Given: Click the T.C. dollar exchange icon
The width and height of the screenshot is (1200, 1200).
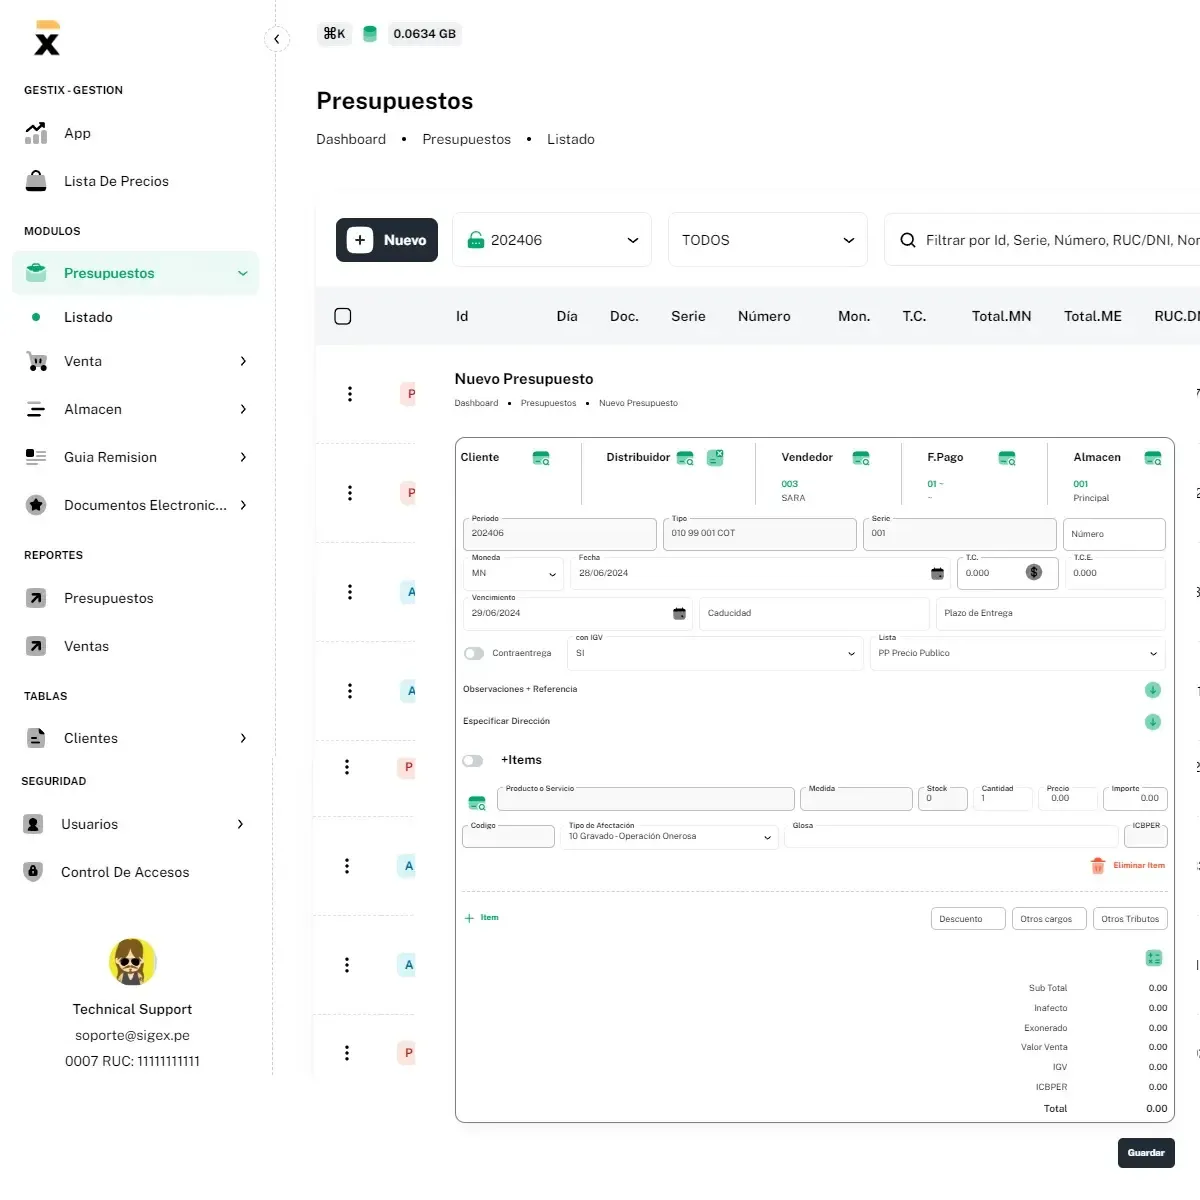Looking at the screenshot, I should [x=1034, y=573].
